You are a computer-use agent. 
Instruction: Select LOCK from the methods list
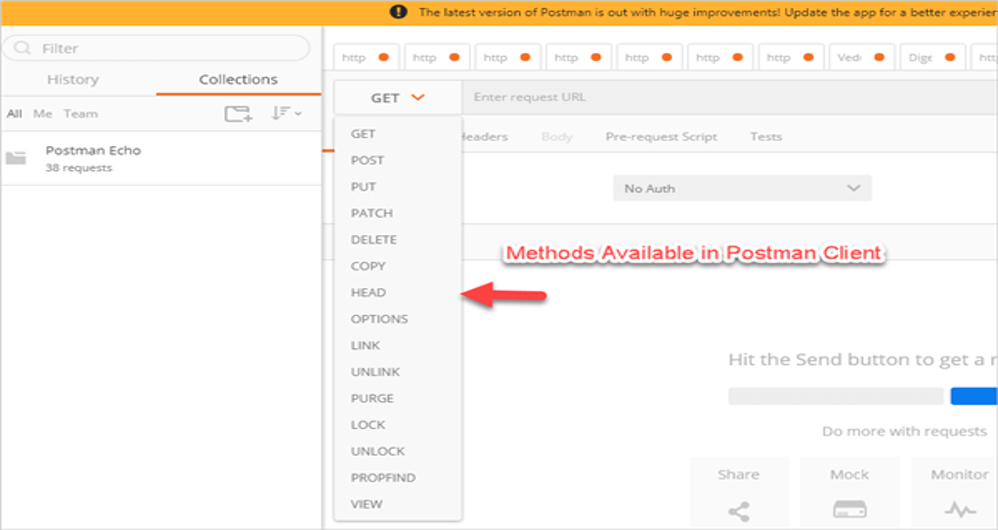click(368, 424)
